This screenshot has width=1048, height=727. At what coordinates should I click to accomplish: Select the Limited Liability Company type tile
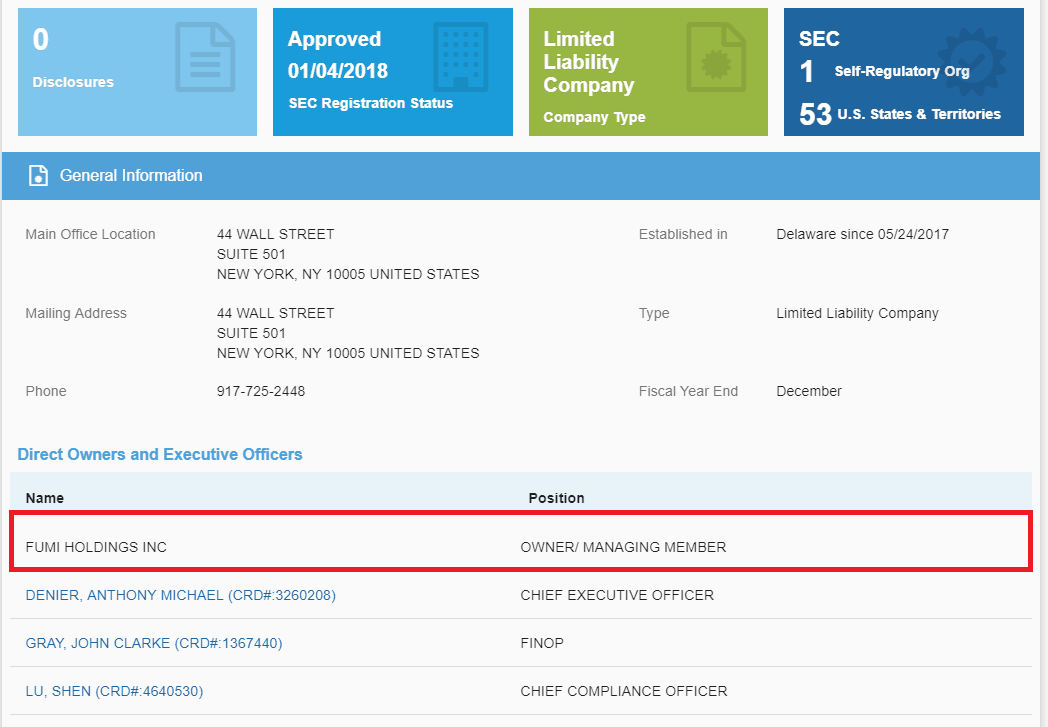click(620, 72)
